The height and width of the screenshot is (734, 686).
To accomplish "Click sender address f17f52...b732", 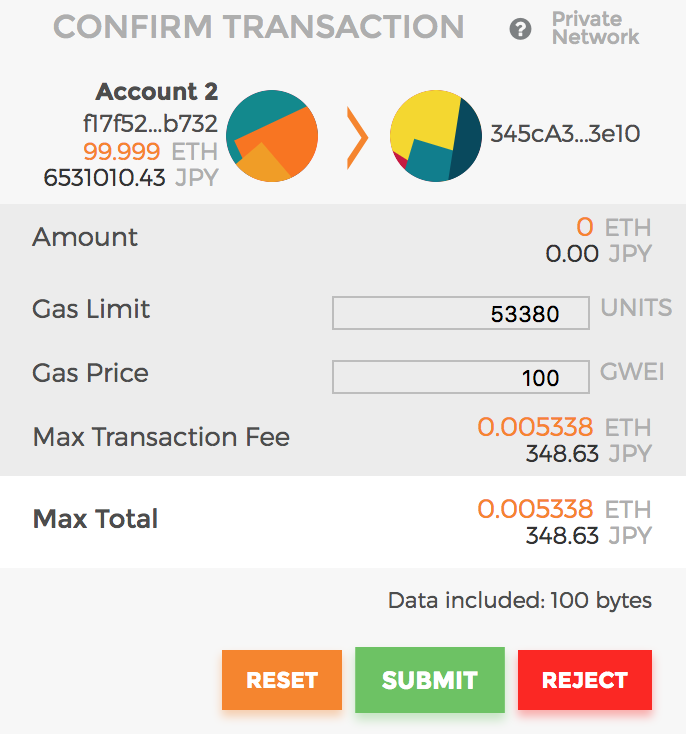I will [150, 123].
